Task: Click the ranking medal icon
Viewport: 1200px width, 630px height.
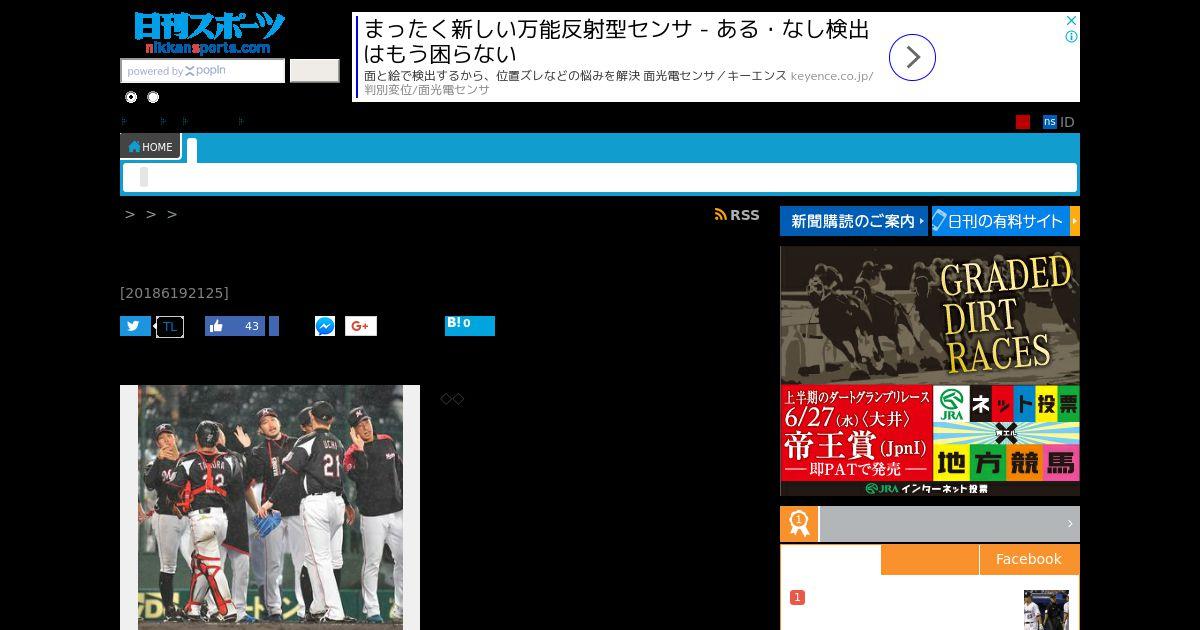Action: coord(799,524)
